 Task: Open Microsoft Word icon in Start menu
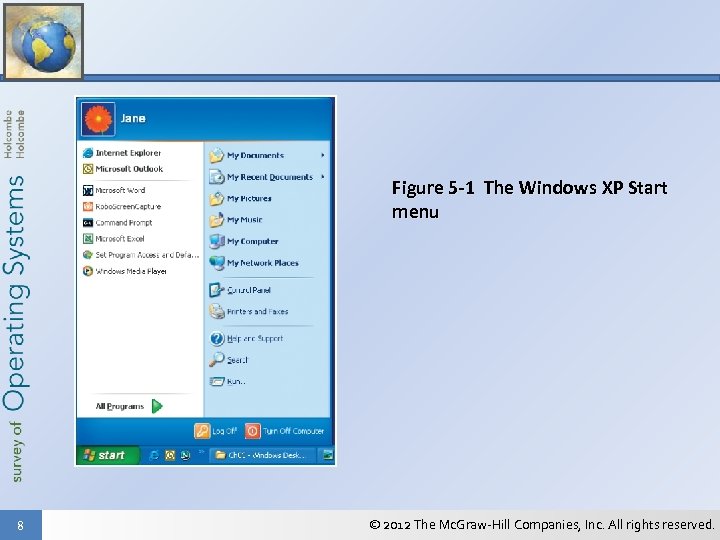tap(88, 190)
